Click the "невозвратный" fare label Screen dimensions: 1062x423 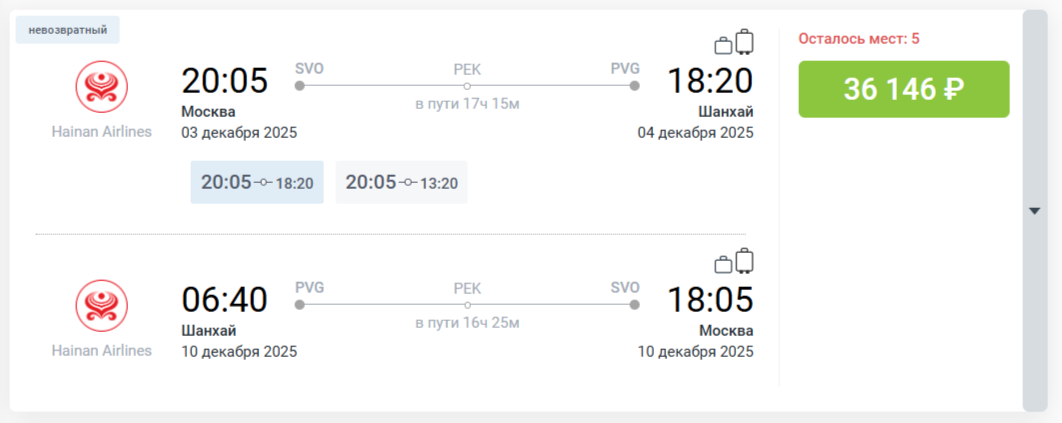click(68, 30)
